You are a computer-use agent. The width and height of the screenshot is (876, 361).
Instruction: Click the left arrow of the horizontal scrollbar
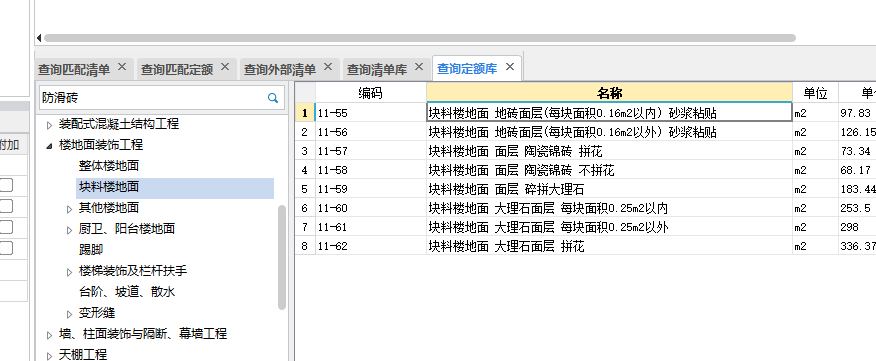pyautogui.click(x=39, y=38)
